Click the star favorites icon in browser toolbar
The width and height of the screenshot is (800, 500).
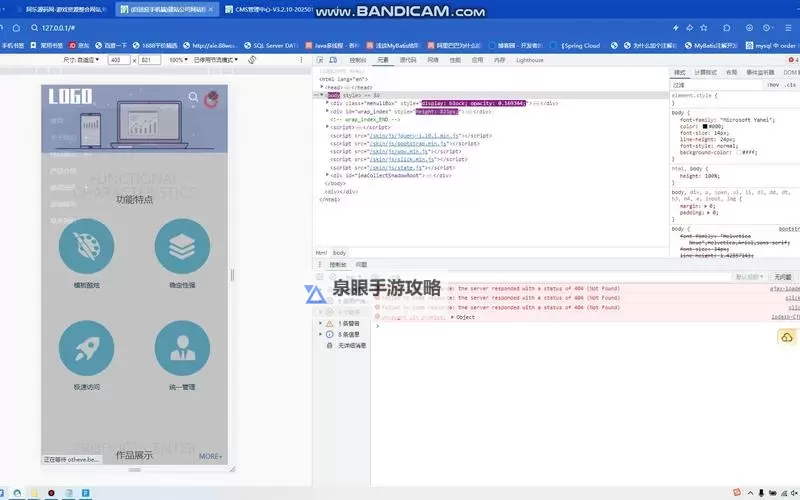tap(704, 28)
